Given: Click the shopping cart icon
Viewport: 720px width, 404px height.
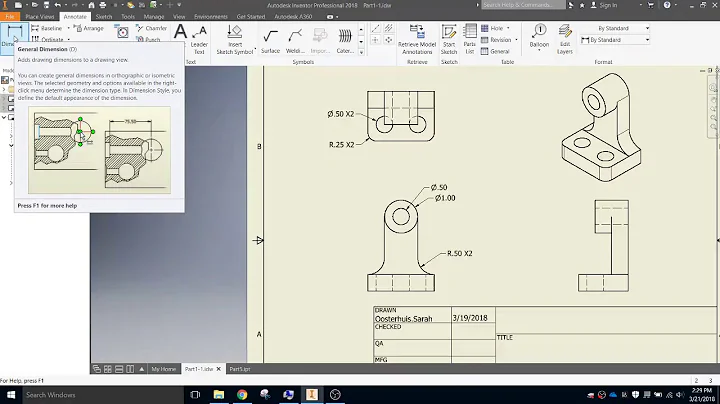Looking at the screenshot, I should 651,5.
